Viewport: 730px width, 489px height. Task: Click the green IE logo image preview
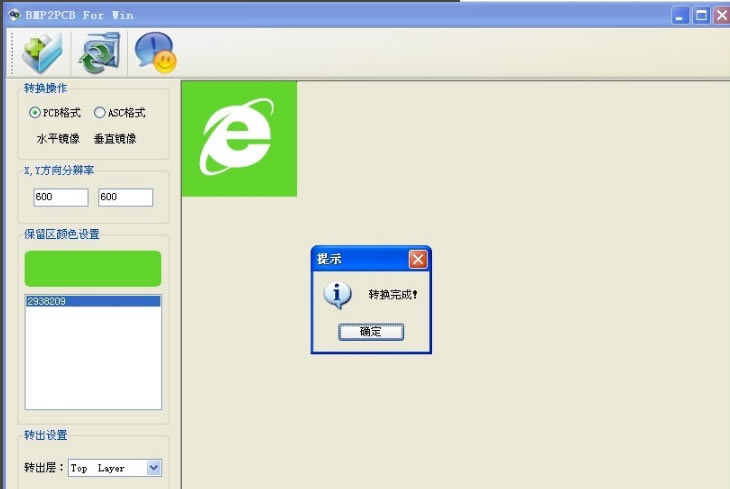[x=239, y=139]
